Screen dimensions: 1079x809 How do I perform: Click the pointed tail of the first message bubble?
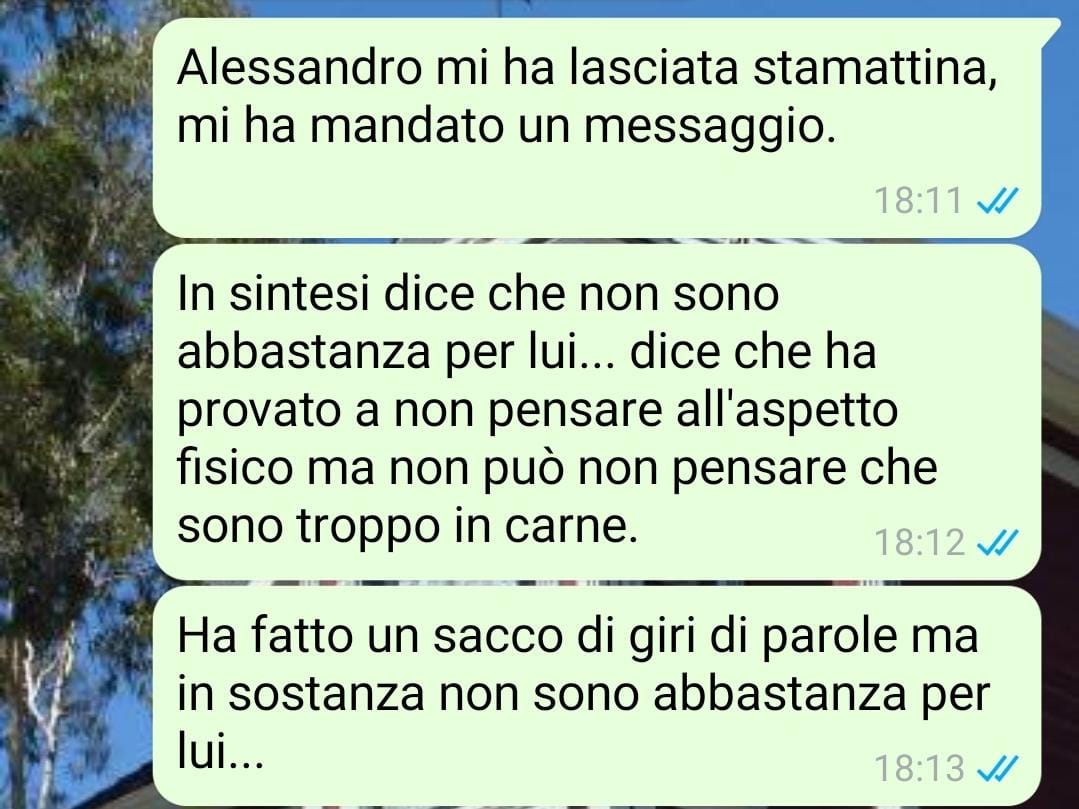point(1051,31)
